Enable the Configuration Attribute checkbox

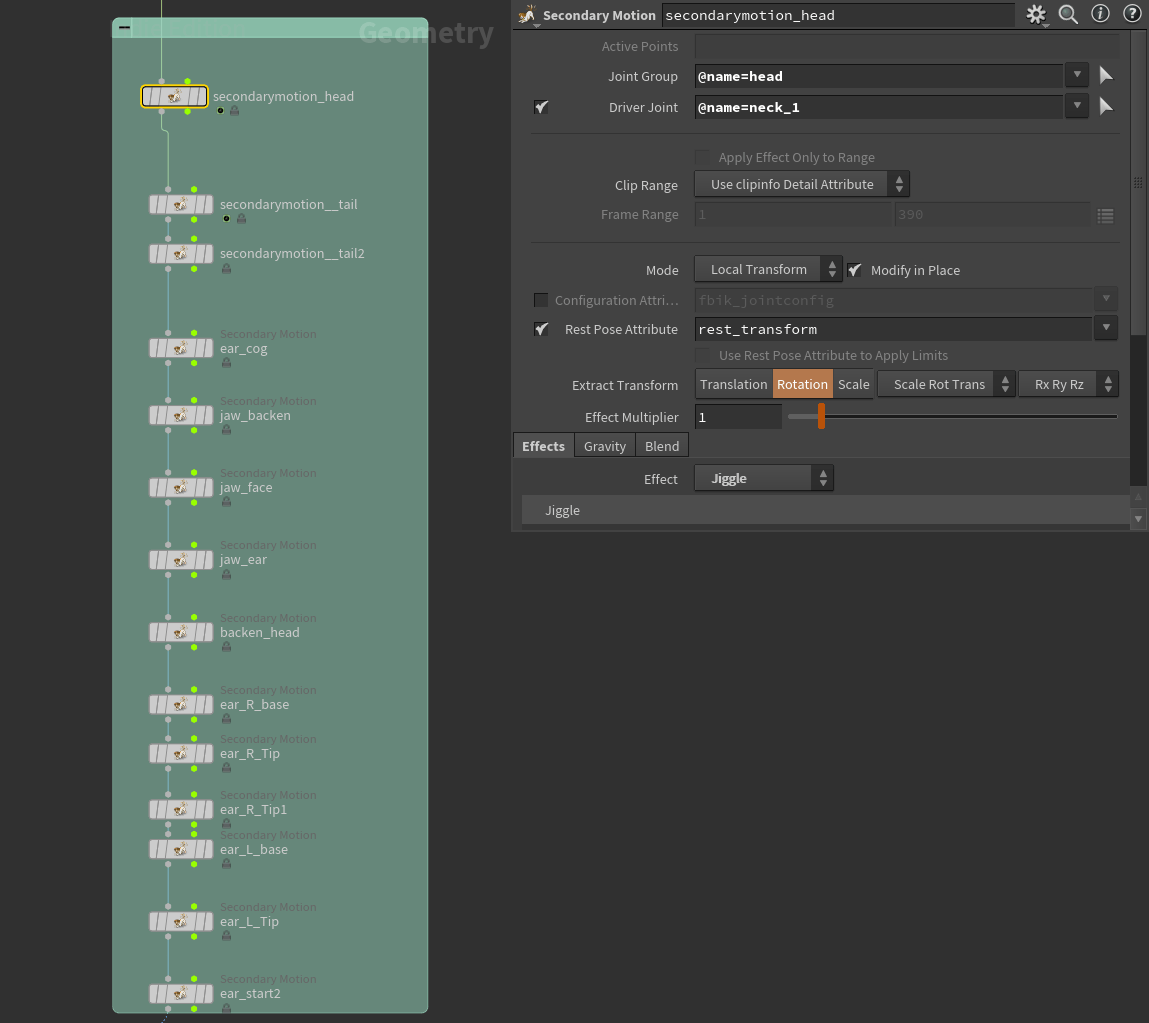pyautogui.click(x=541, y=300)
